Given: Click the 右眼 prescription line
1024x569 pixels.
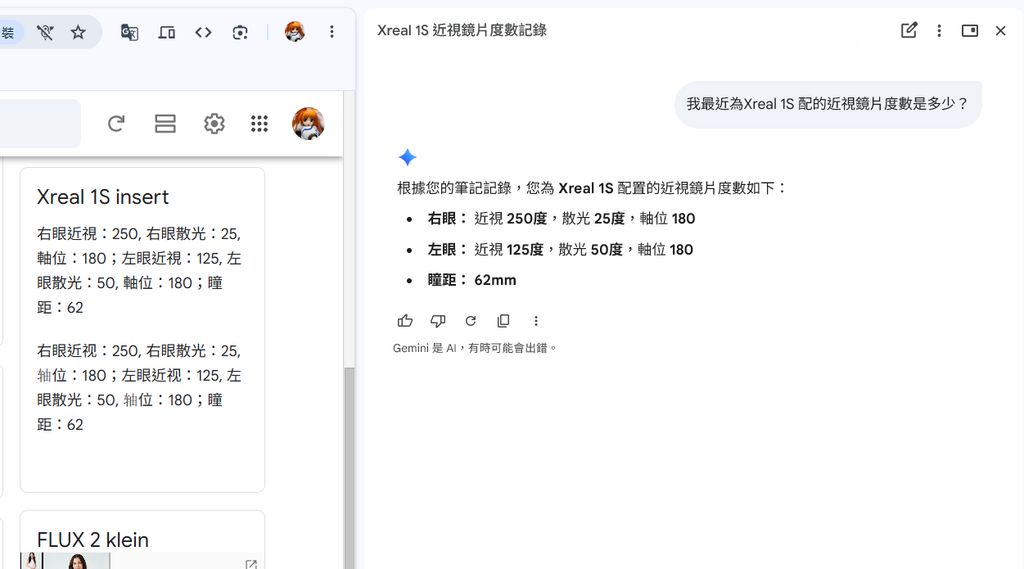Looking at the screenshot, I should [561, 218].
